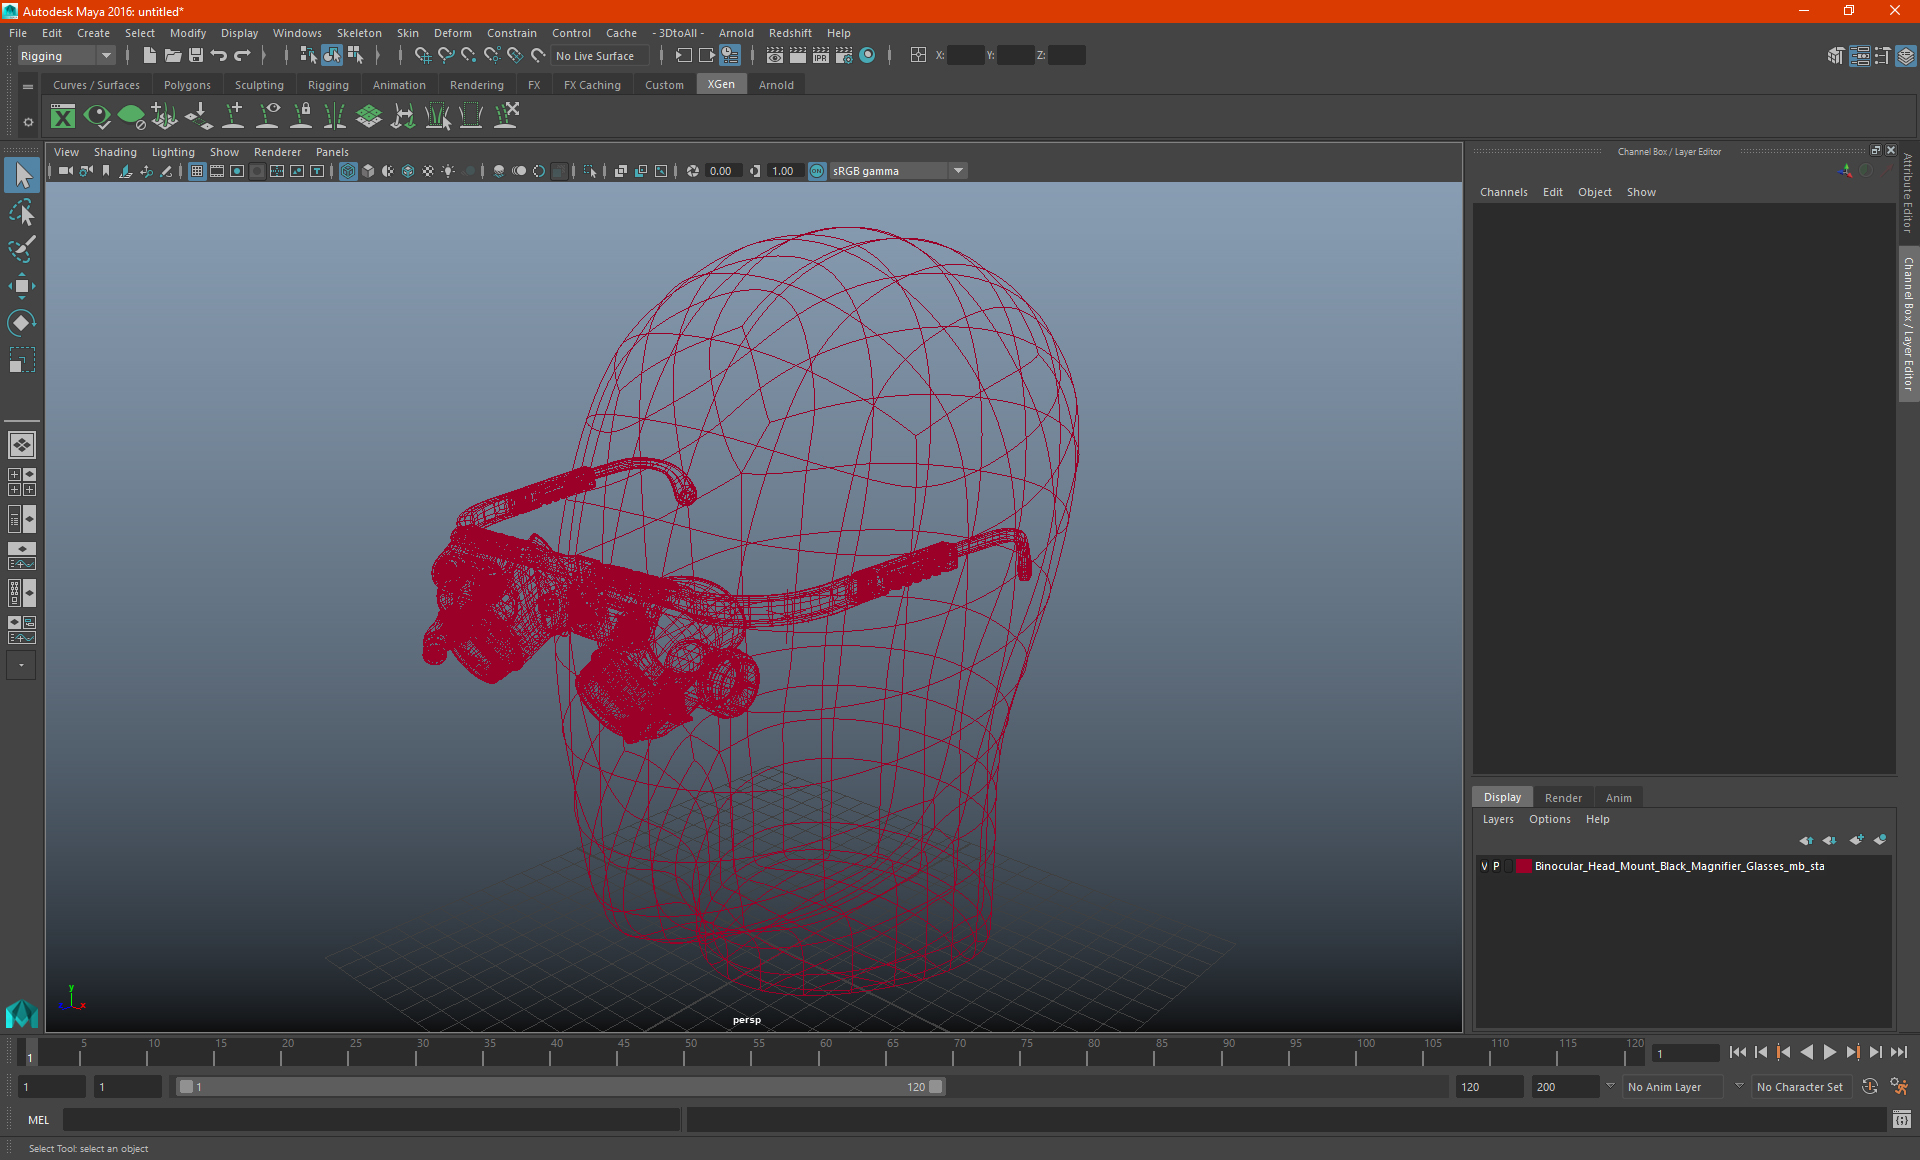Click the single perspective layout icon

click(x=22, y=445)
